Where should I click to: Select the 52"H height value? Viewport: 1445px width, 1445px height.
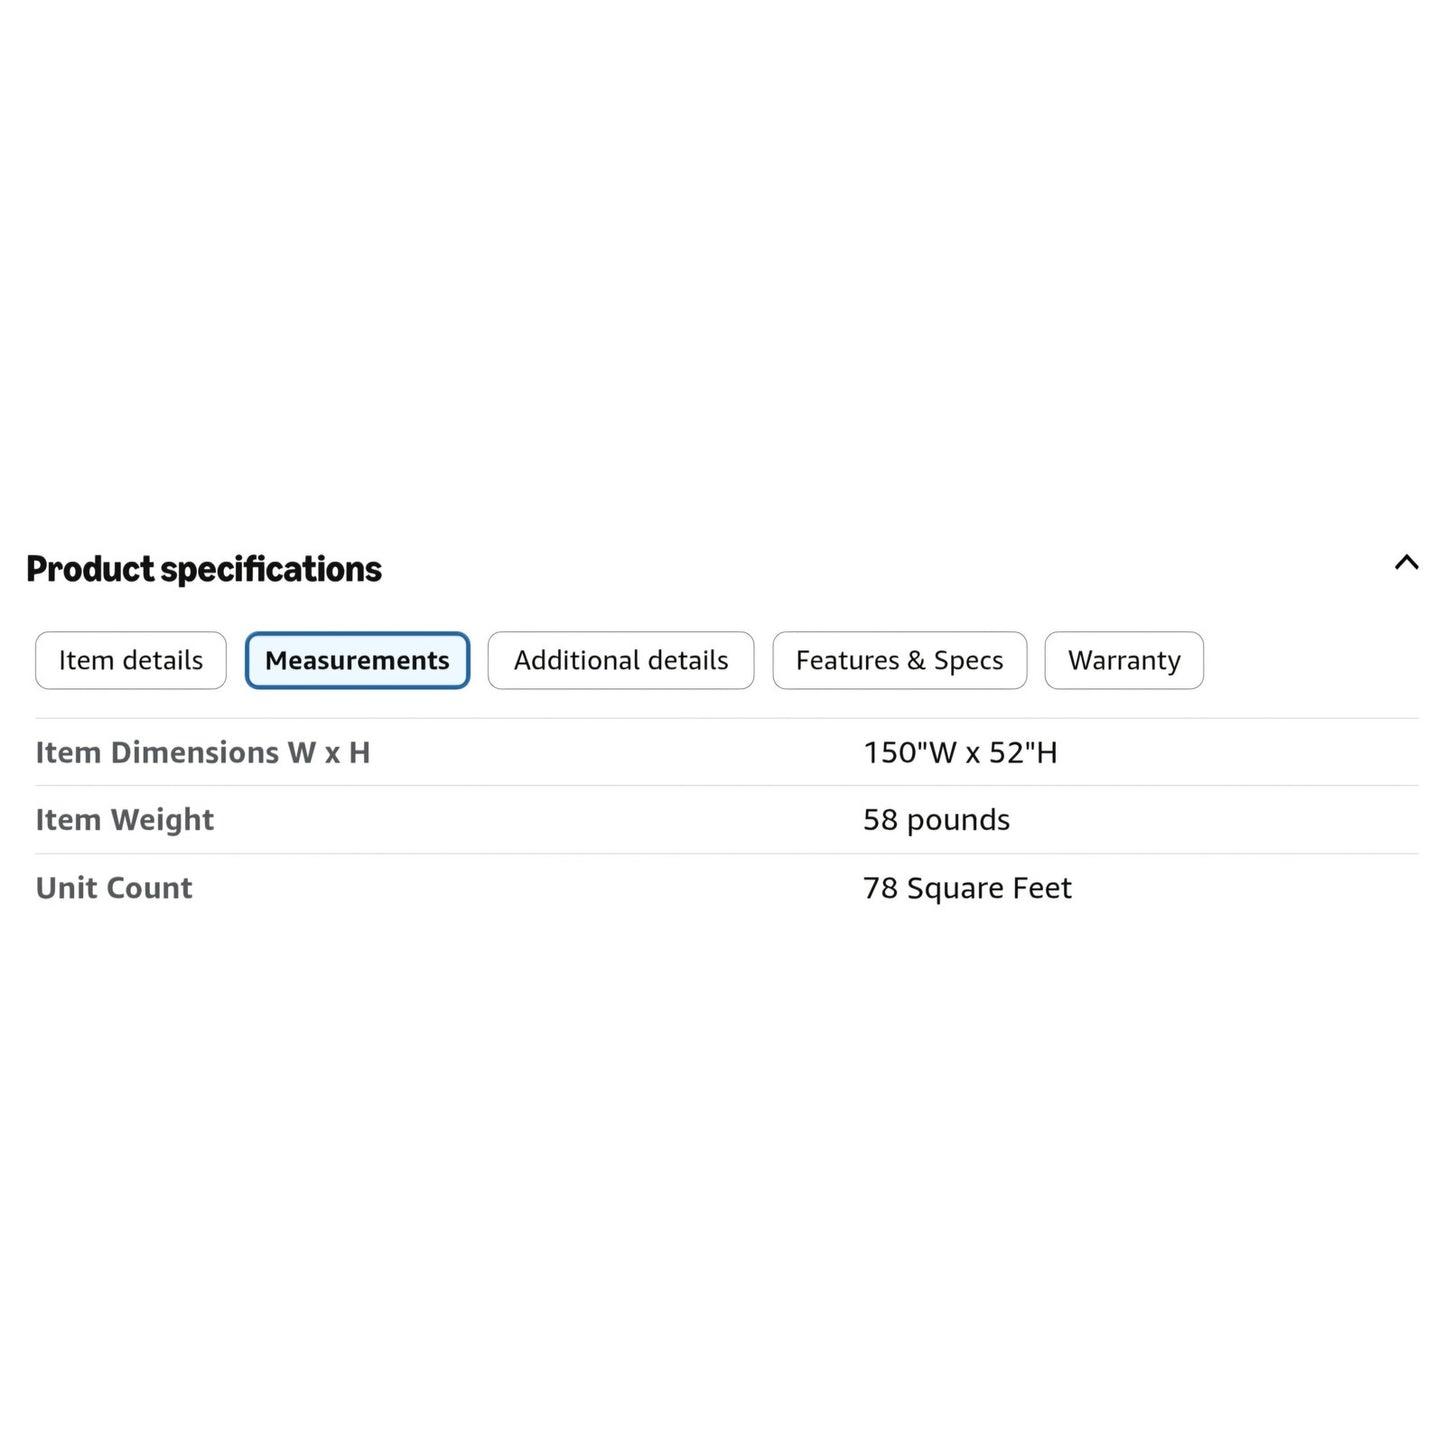tap(1023, 752)
